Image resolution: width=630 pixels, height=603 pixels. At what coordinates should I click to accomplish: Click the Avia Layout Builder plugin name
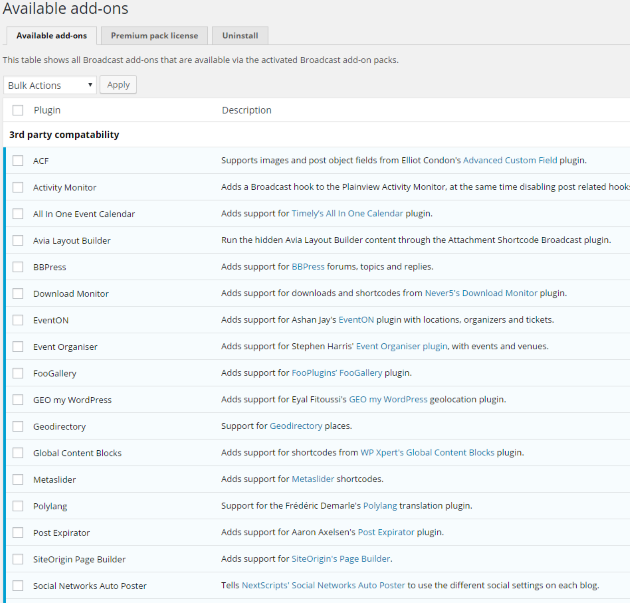(x=72, y=241)
